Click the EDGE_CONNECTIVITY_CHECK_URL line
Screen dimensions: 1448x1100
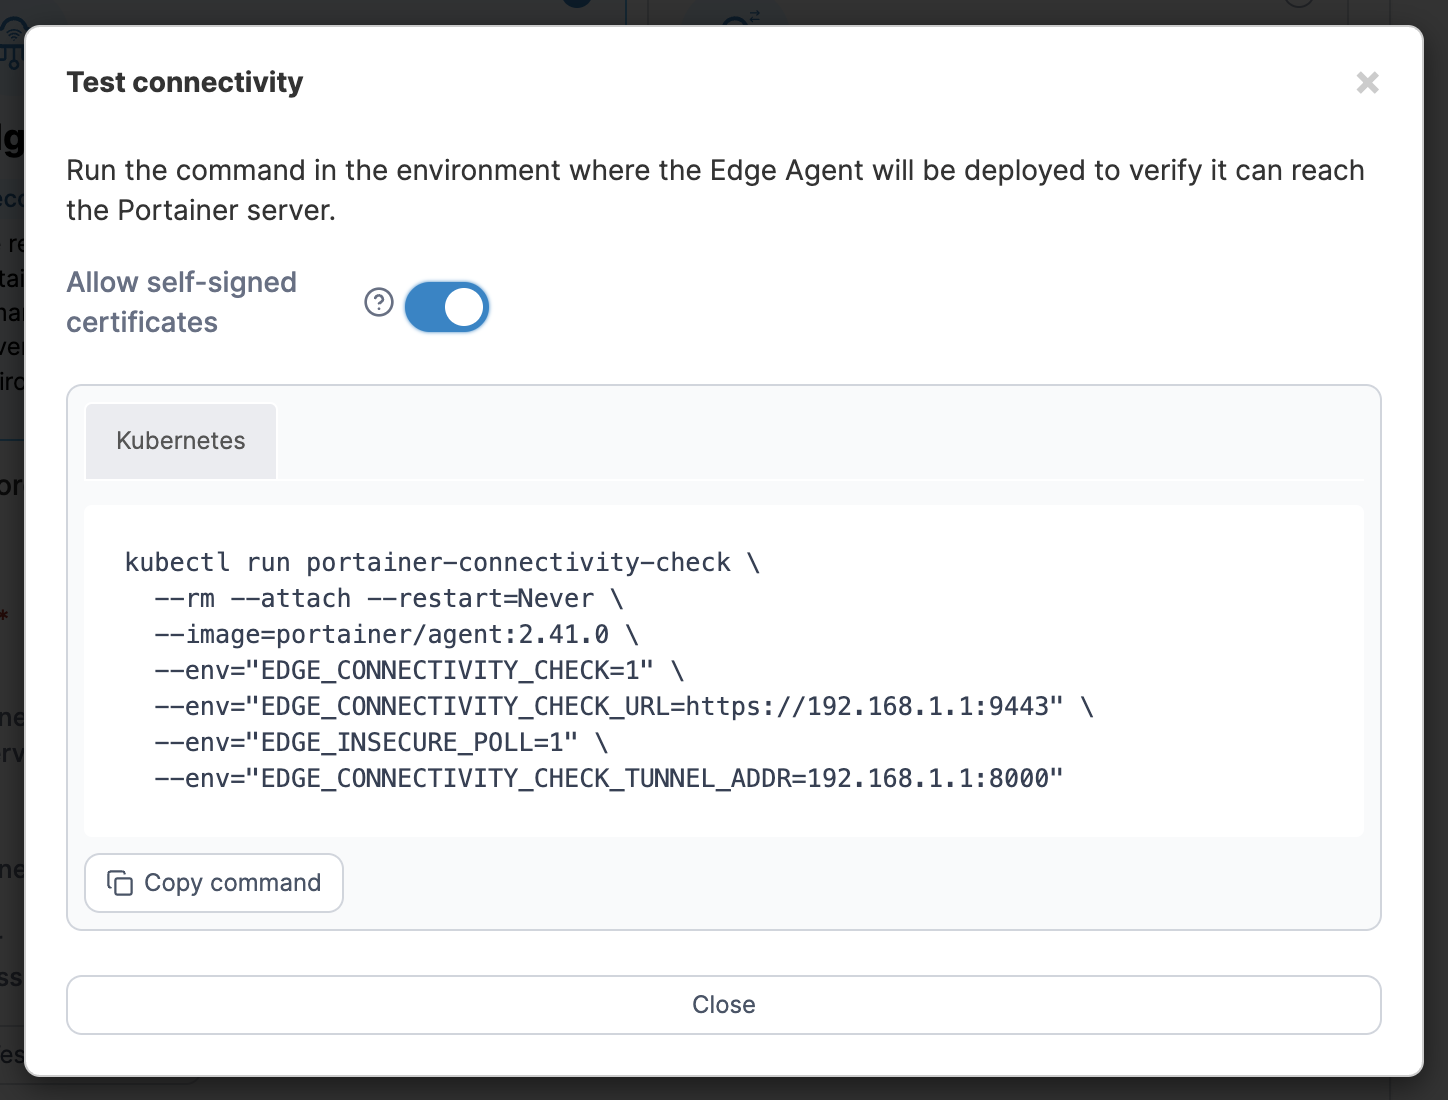coord(624,706)
